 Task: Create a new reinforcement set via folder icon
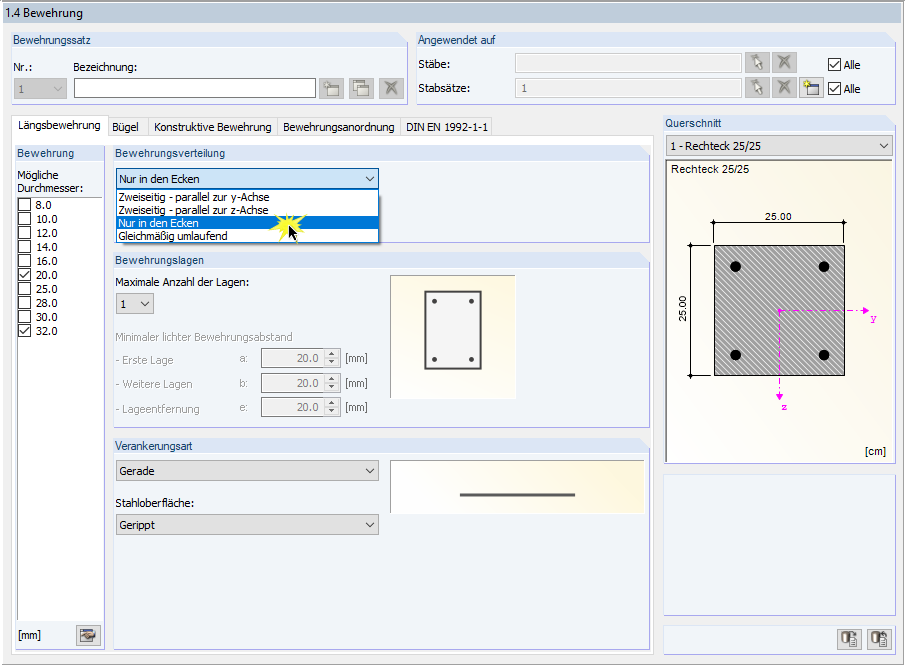[x=331, y=88]
